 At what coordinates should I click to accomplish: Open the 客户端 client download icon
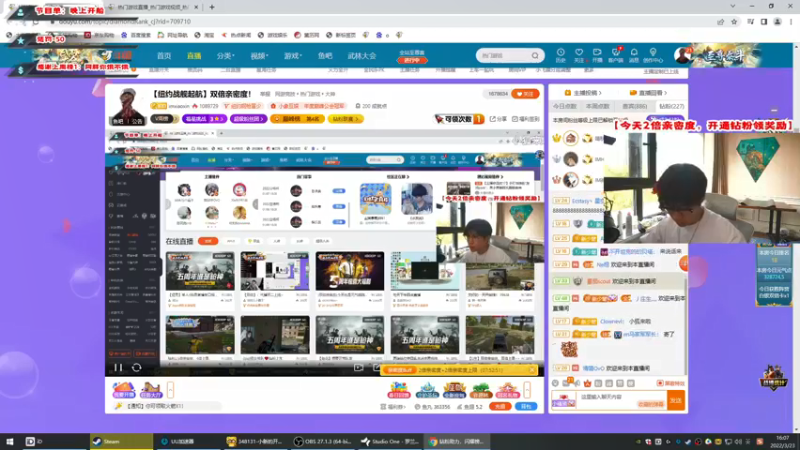[615, 55]
